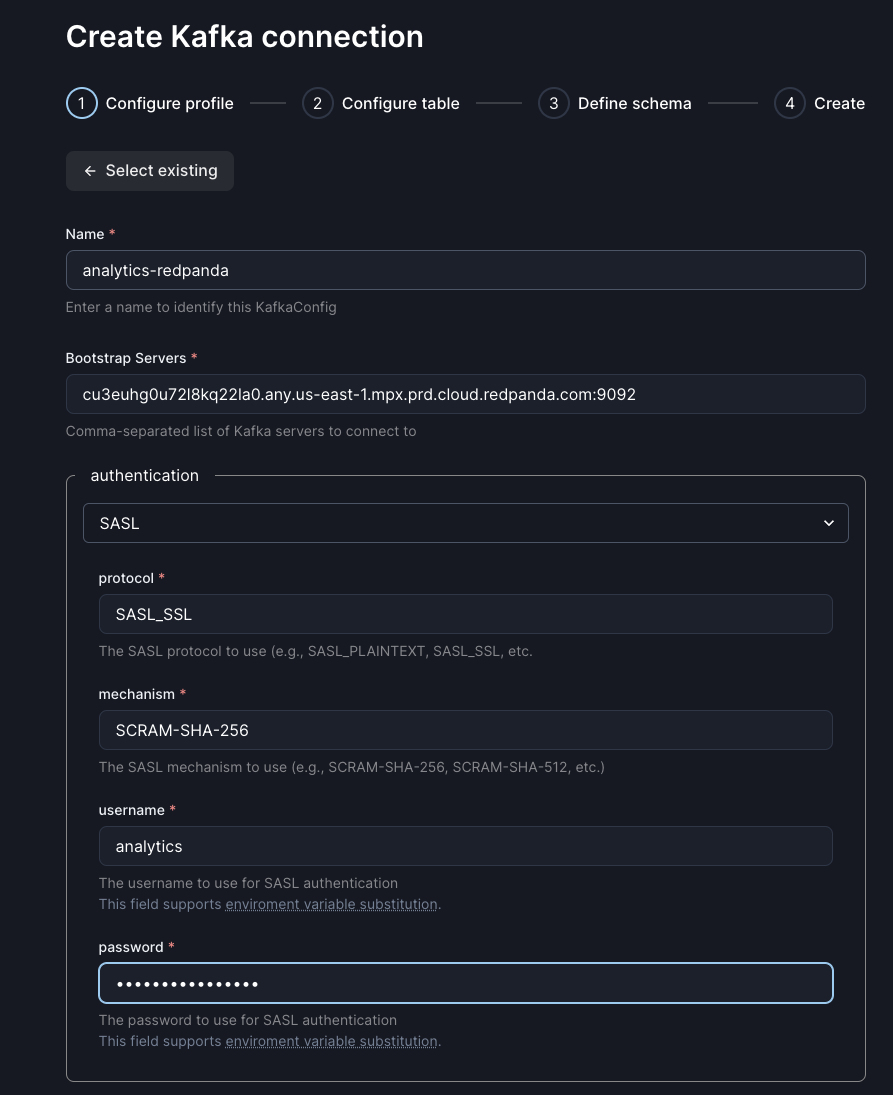
Task: Open password environment variable substitution link
Action: pyautogui.click(x=331, y=1041)
